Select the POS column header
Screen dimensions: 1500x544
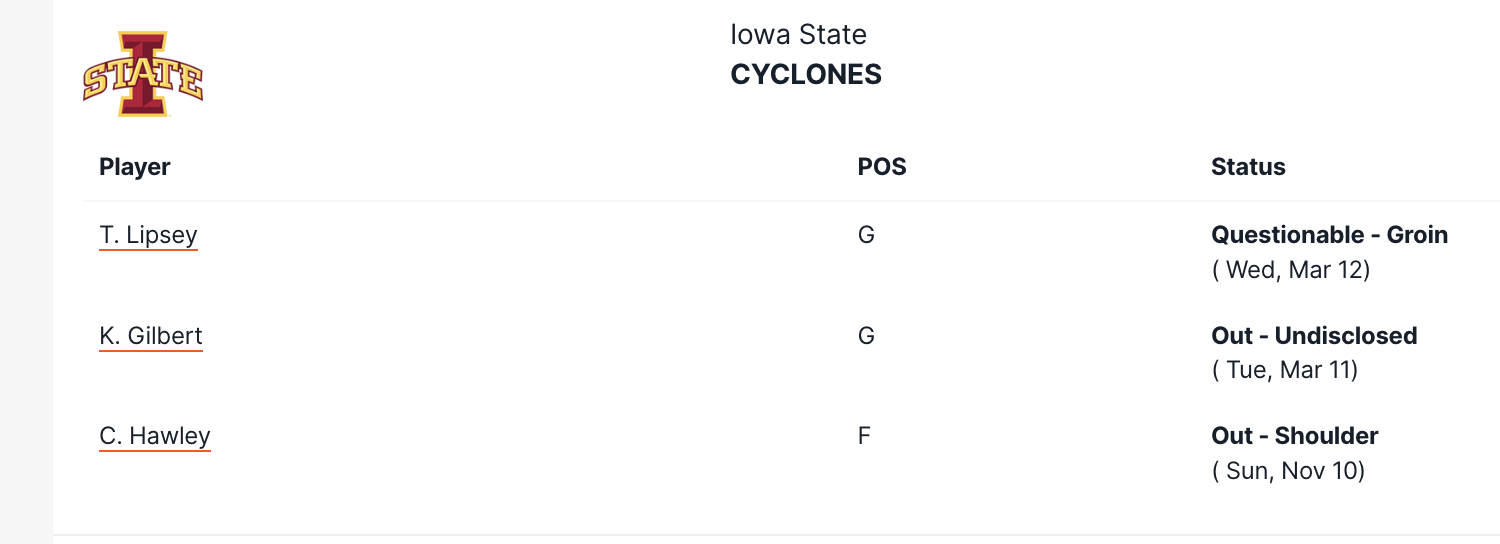coord(882,166)
